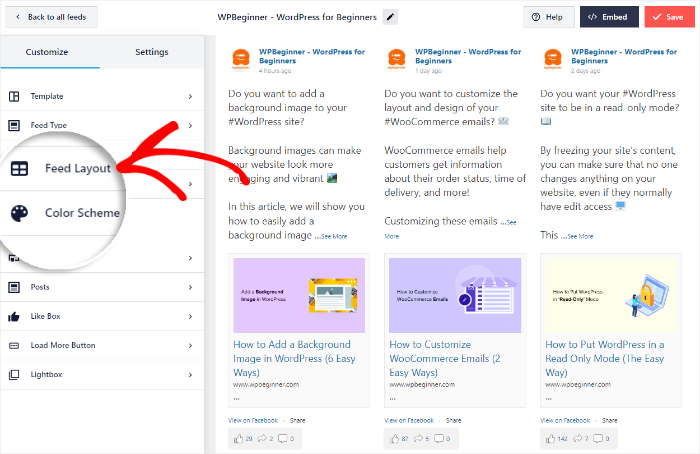Click the WooCommerce Emails post thumbnail
Screen dimensions: 700x454
click(455, 295)
